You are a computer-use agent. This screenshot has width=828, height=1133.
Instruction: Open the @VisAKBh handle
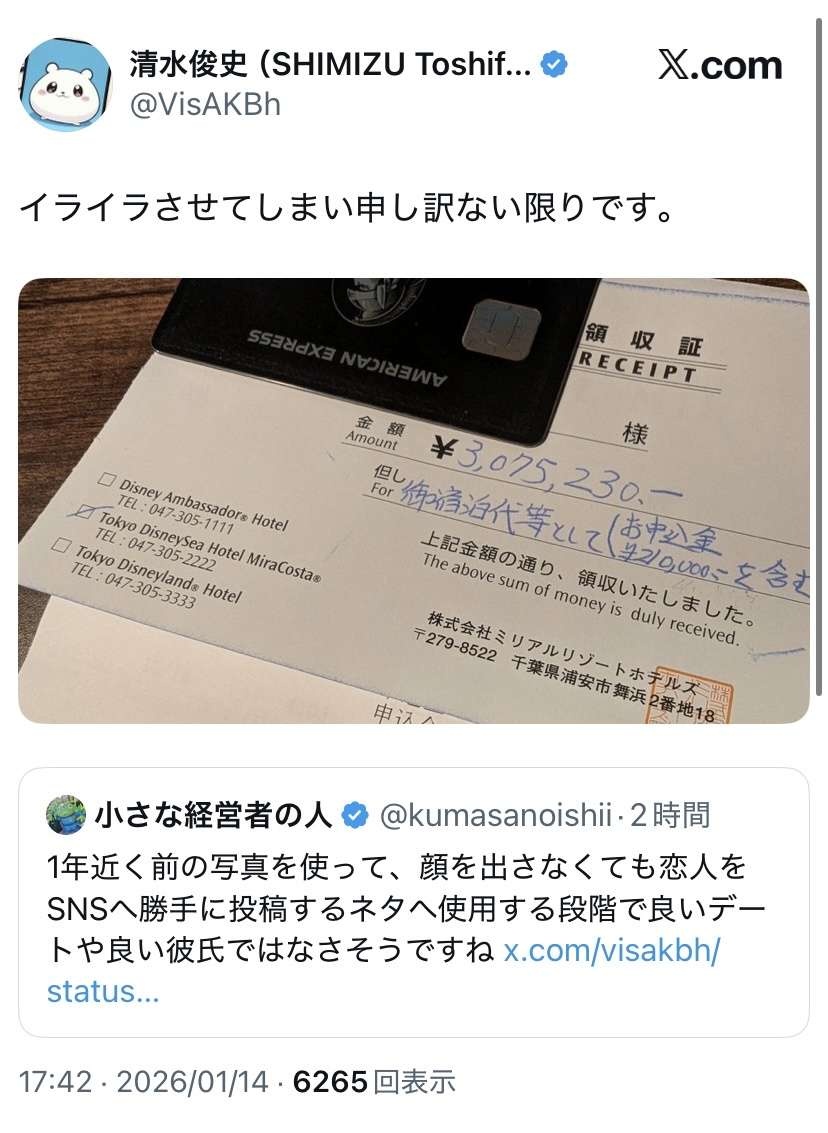point(205,105)
